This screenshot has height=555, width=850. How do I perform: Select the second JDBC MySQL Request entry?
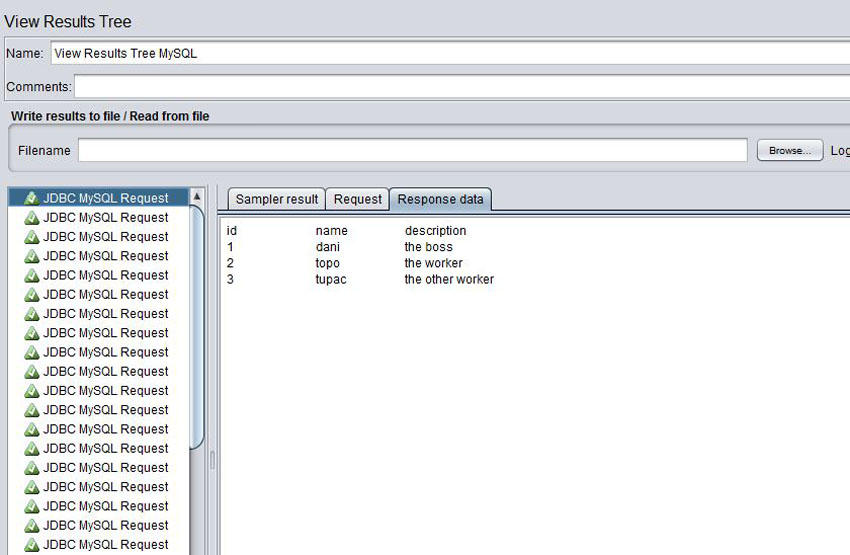pyautogui.click(x=105, y=217)
